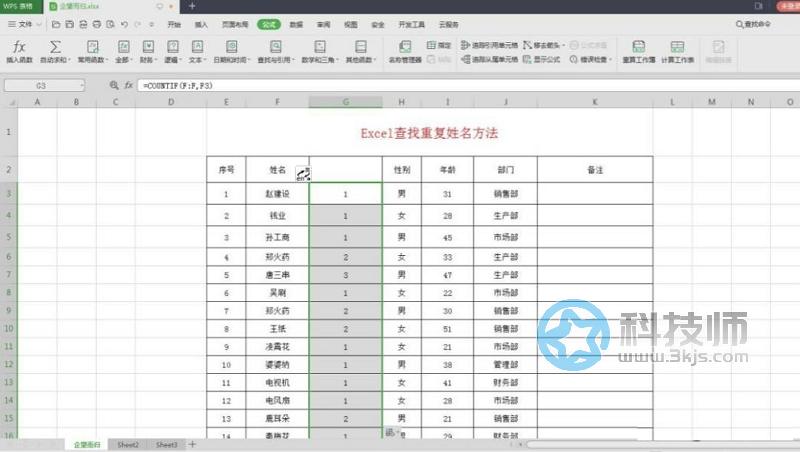The width and height of the screenshot is (800, 452).
Task: Open the Text (文本) functions icon
Action: (197, 47)
